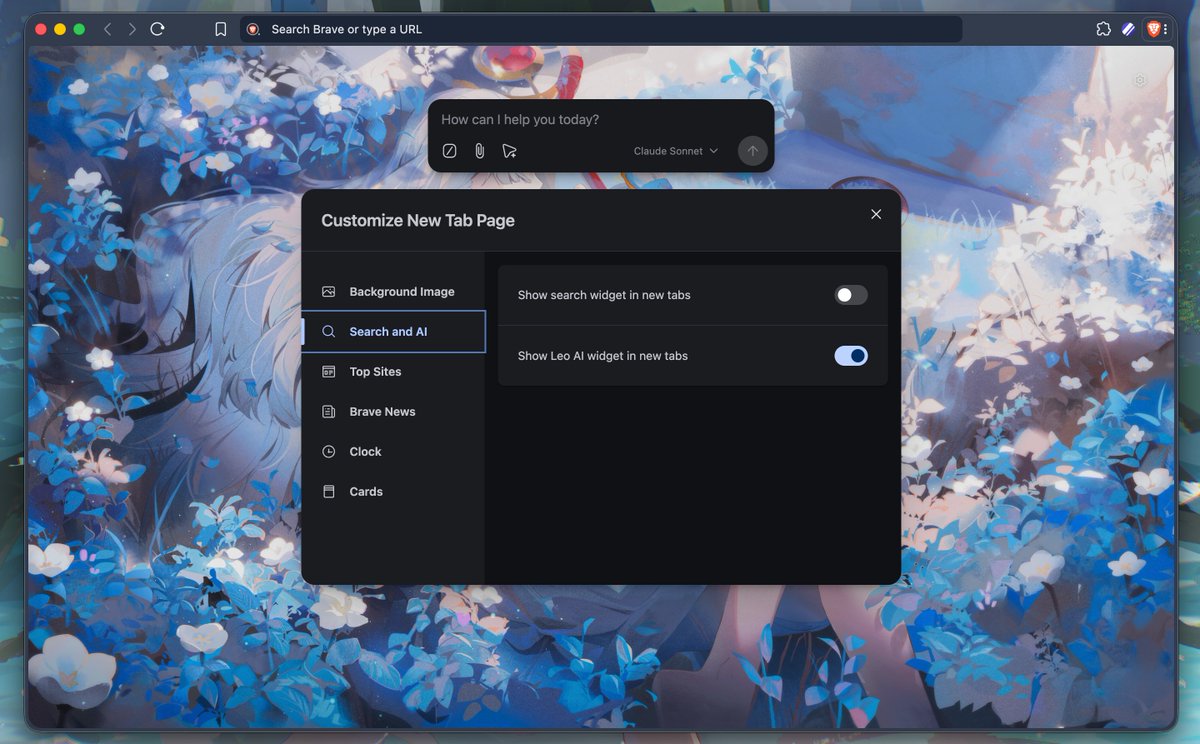Go forward with the browser forward arrow

(x=132, y=29)
